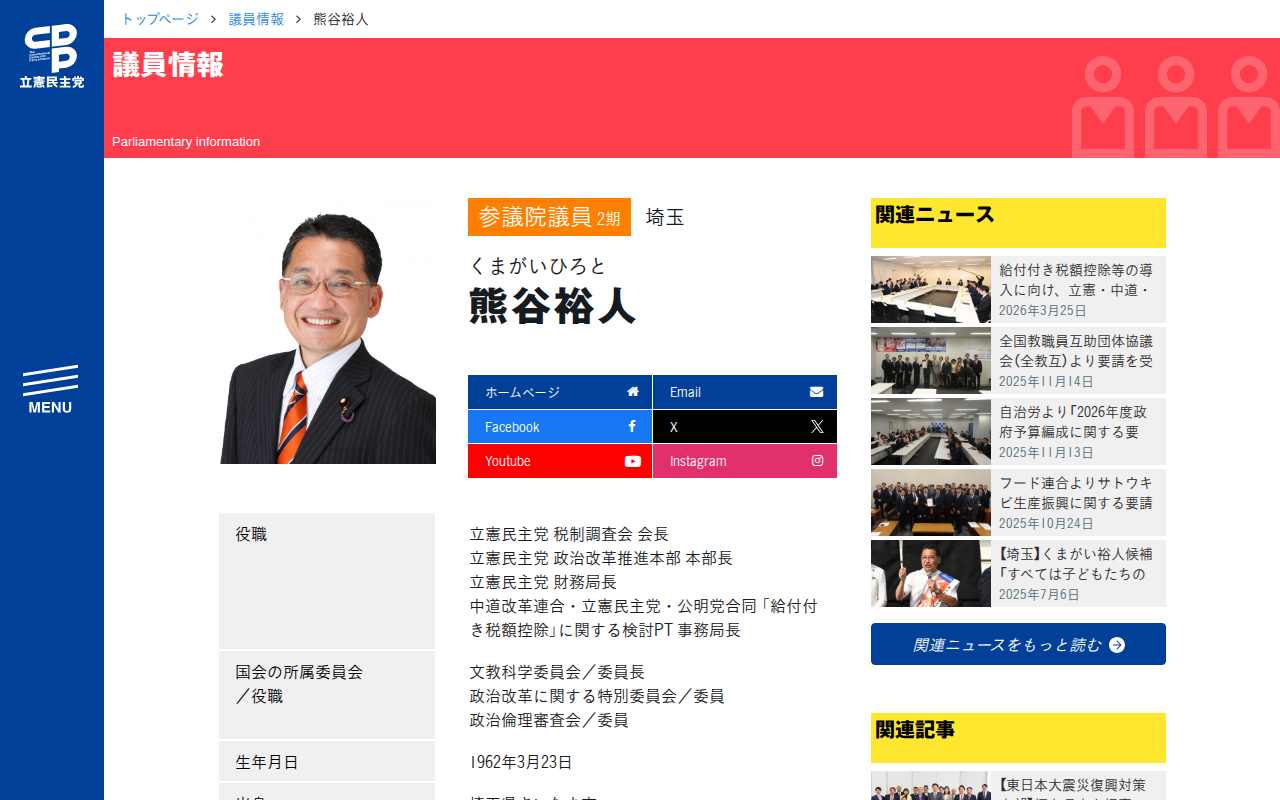Click 文教科学委員会／委員長 text
Screen dimensions: 1280x800
click(557, 672)
